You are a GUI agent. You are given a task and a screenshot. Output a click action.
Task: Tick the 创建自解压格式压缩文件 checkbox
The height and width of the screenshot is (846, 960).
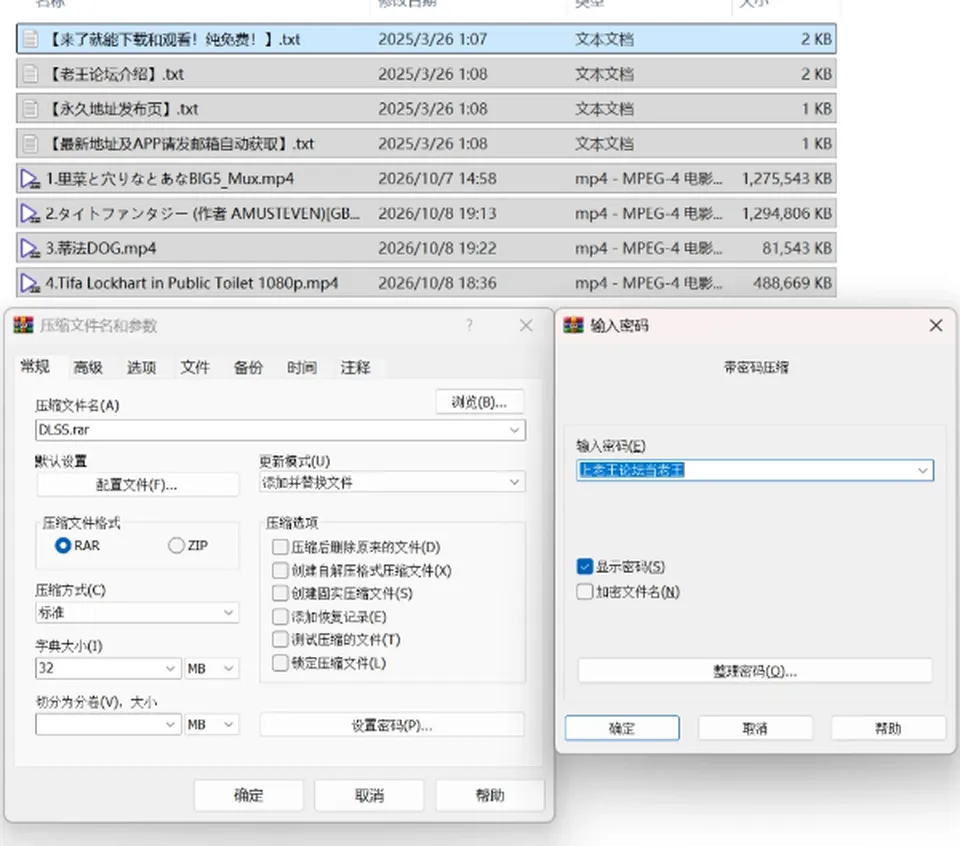point(280,570)
